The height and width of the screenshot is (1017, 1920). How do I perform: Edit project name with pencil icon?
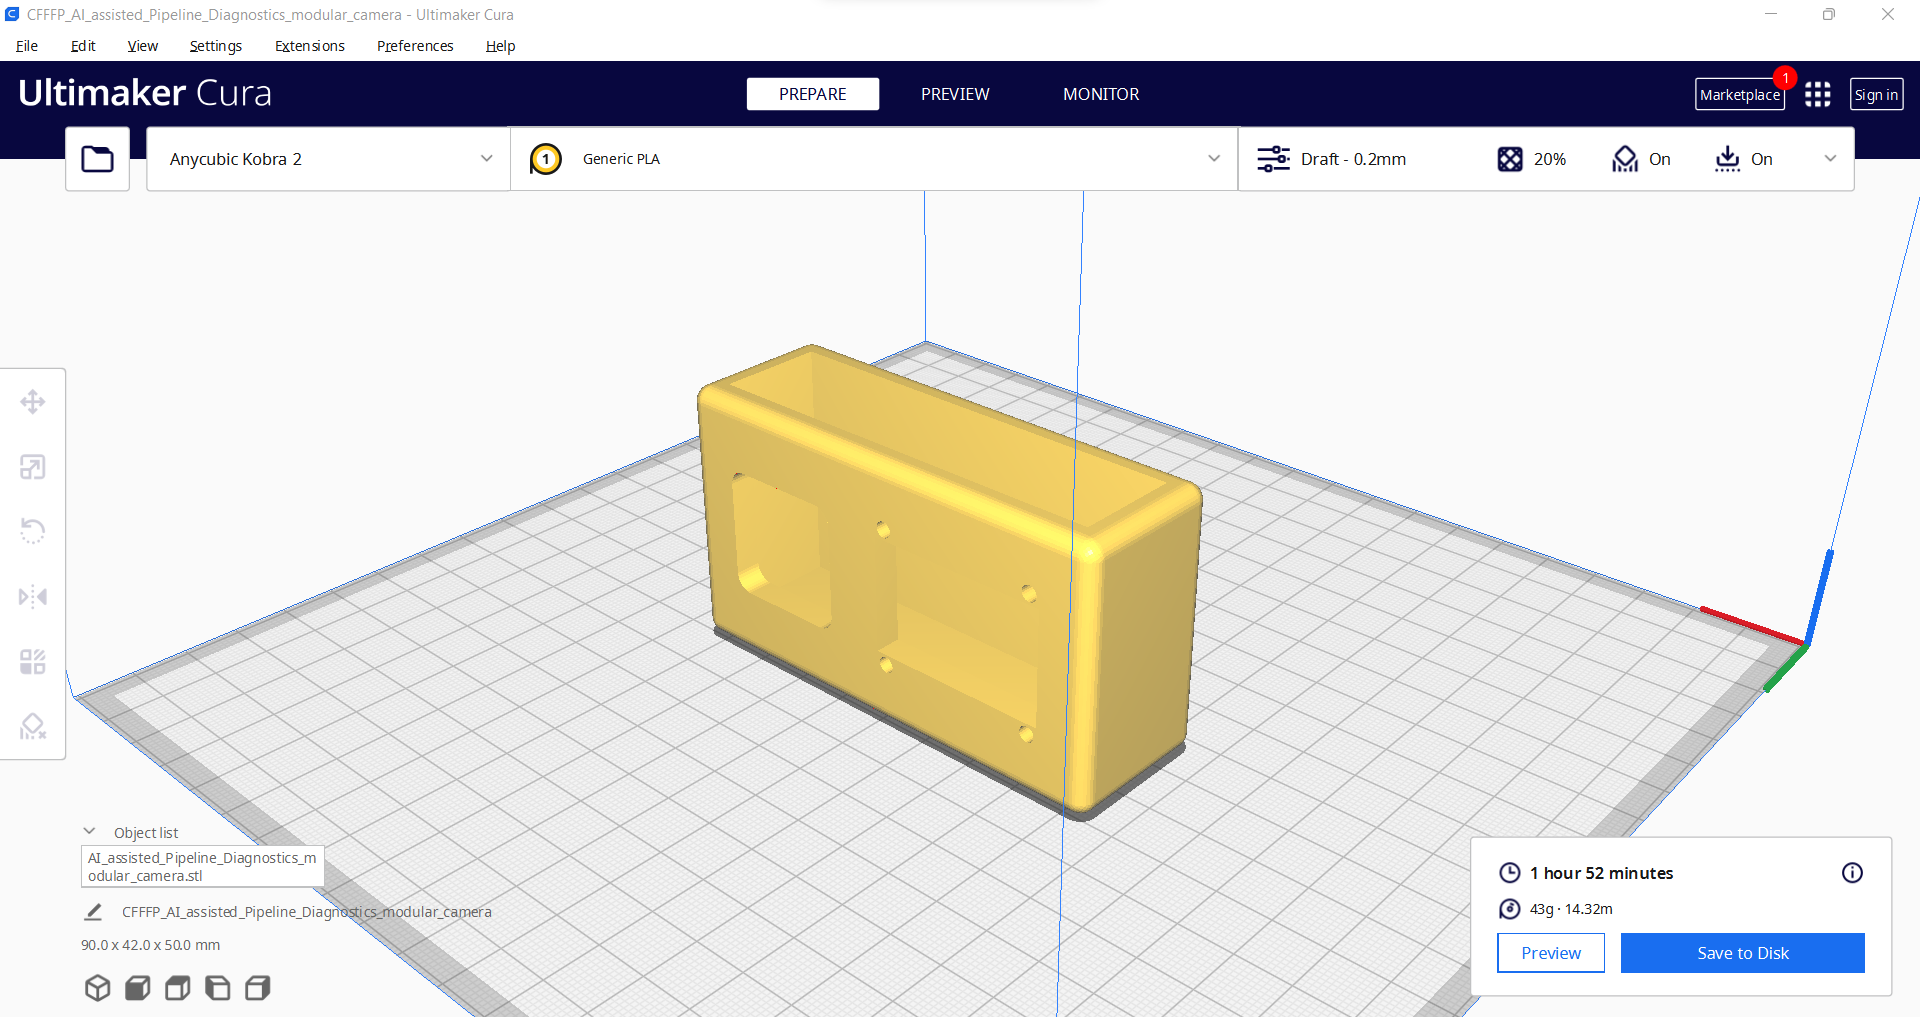tap(93, 912)
